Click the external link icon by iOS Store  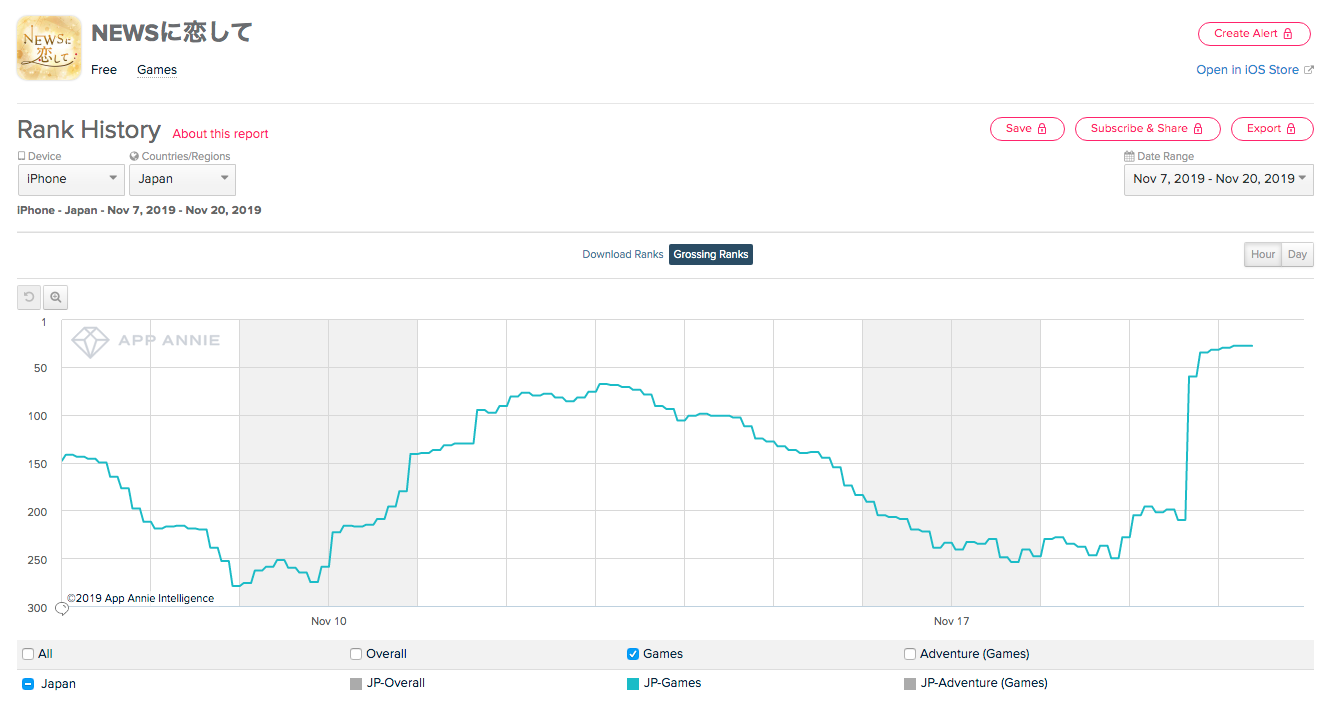pyautogui.click(x=1309, y=70)
